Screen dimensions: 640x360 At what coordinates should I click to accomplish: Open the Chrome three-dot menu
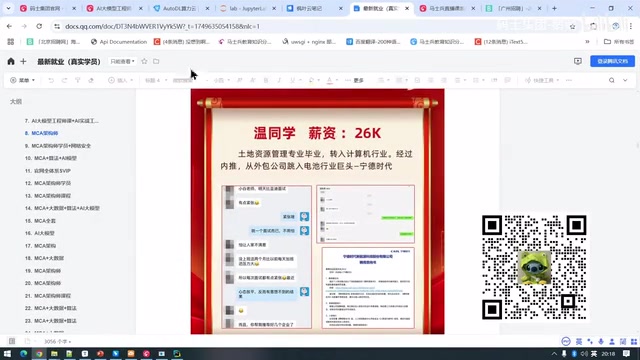631,26
